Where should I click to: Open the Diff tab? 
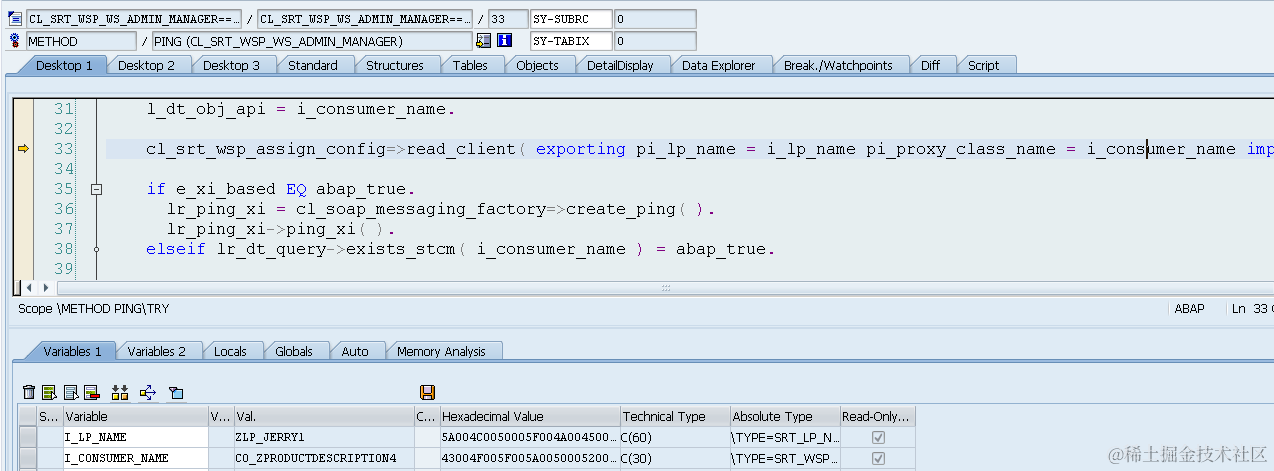point(931,65)
